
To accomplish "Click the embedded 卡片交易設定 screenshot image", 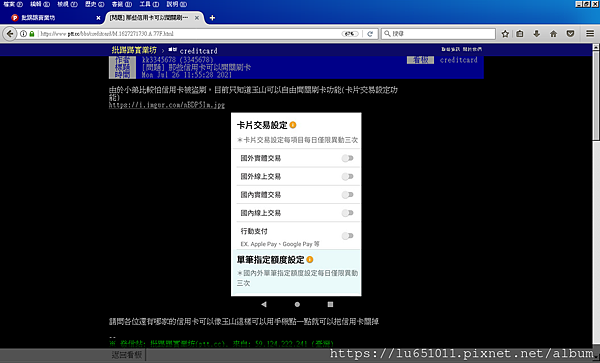I will [296, 204].
